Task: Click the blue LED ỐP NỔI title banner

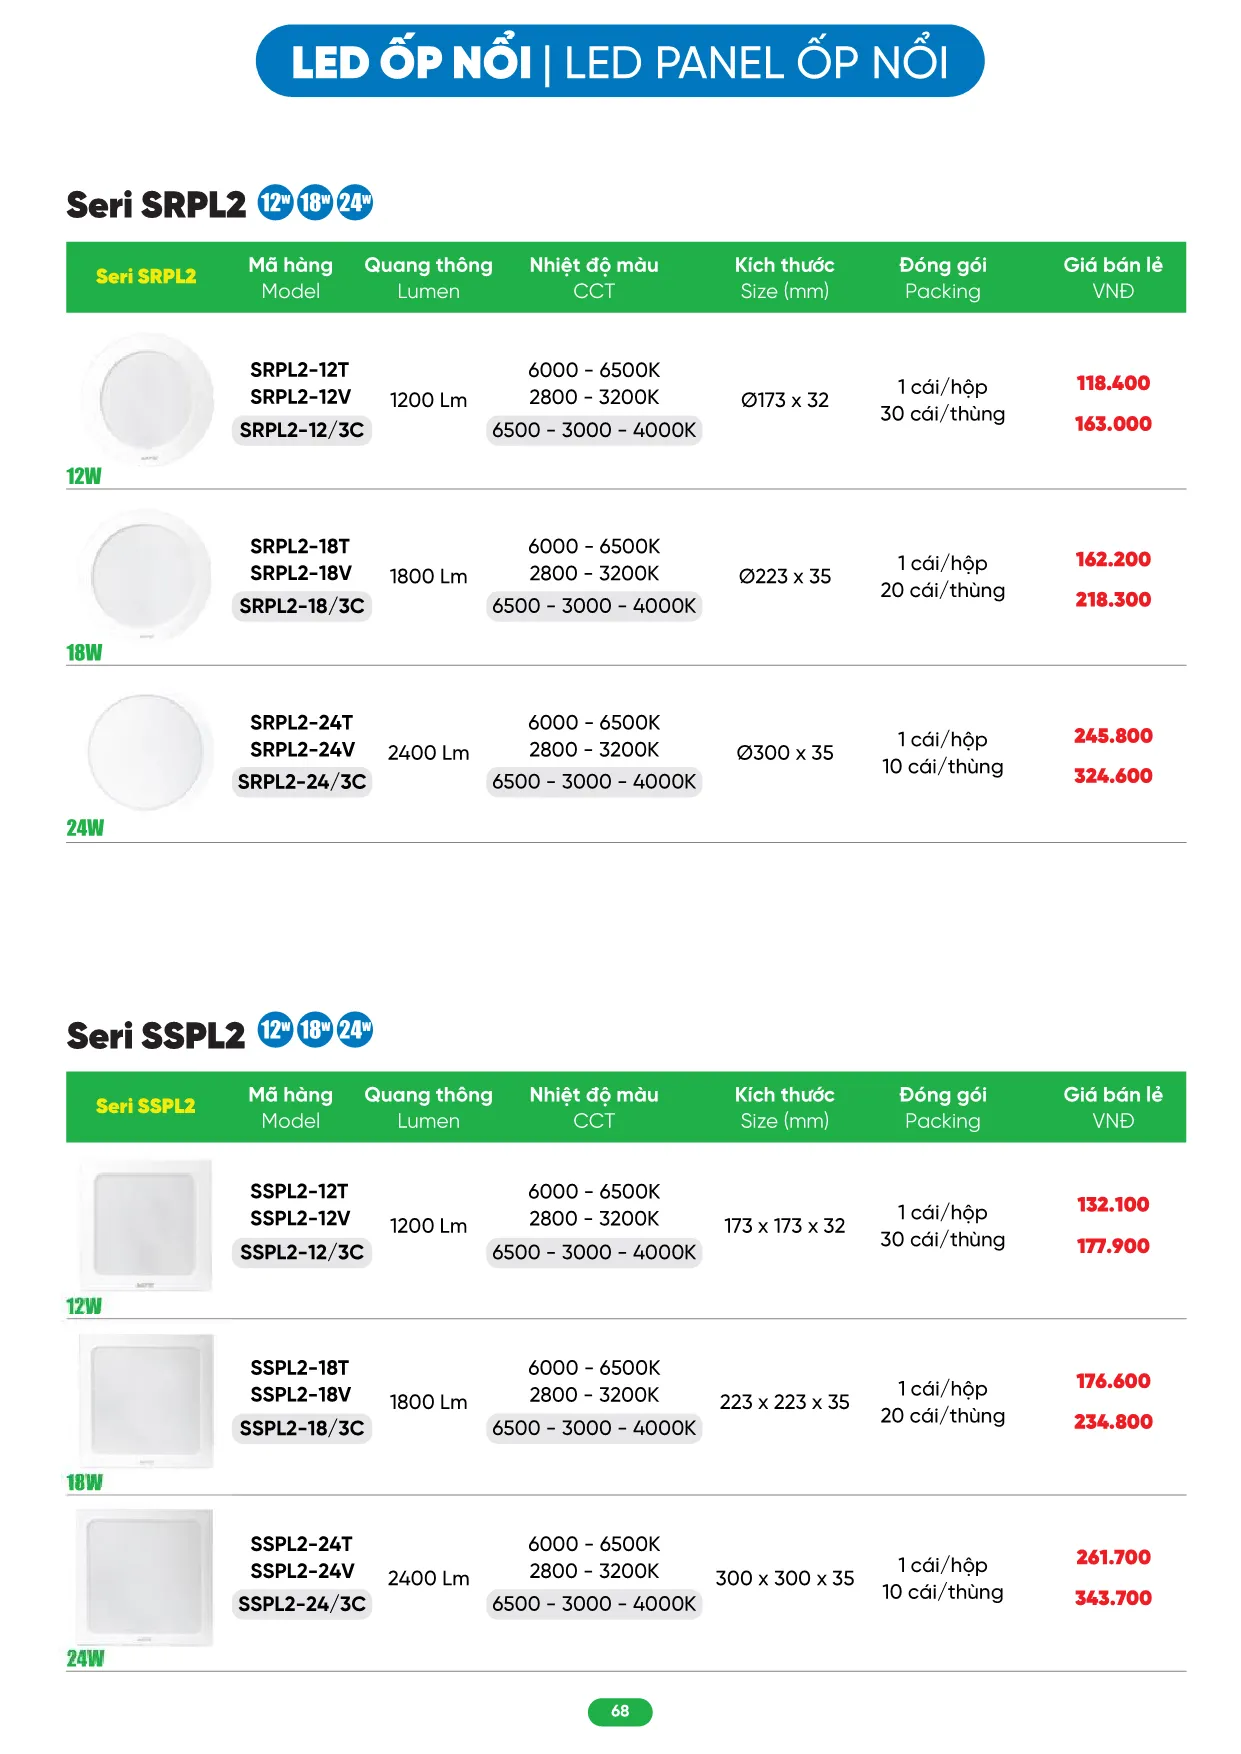Action: click(x=620, y=62)
